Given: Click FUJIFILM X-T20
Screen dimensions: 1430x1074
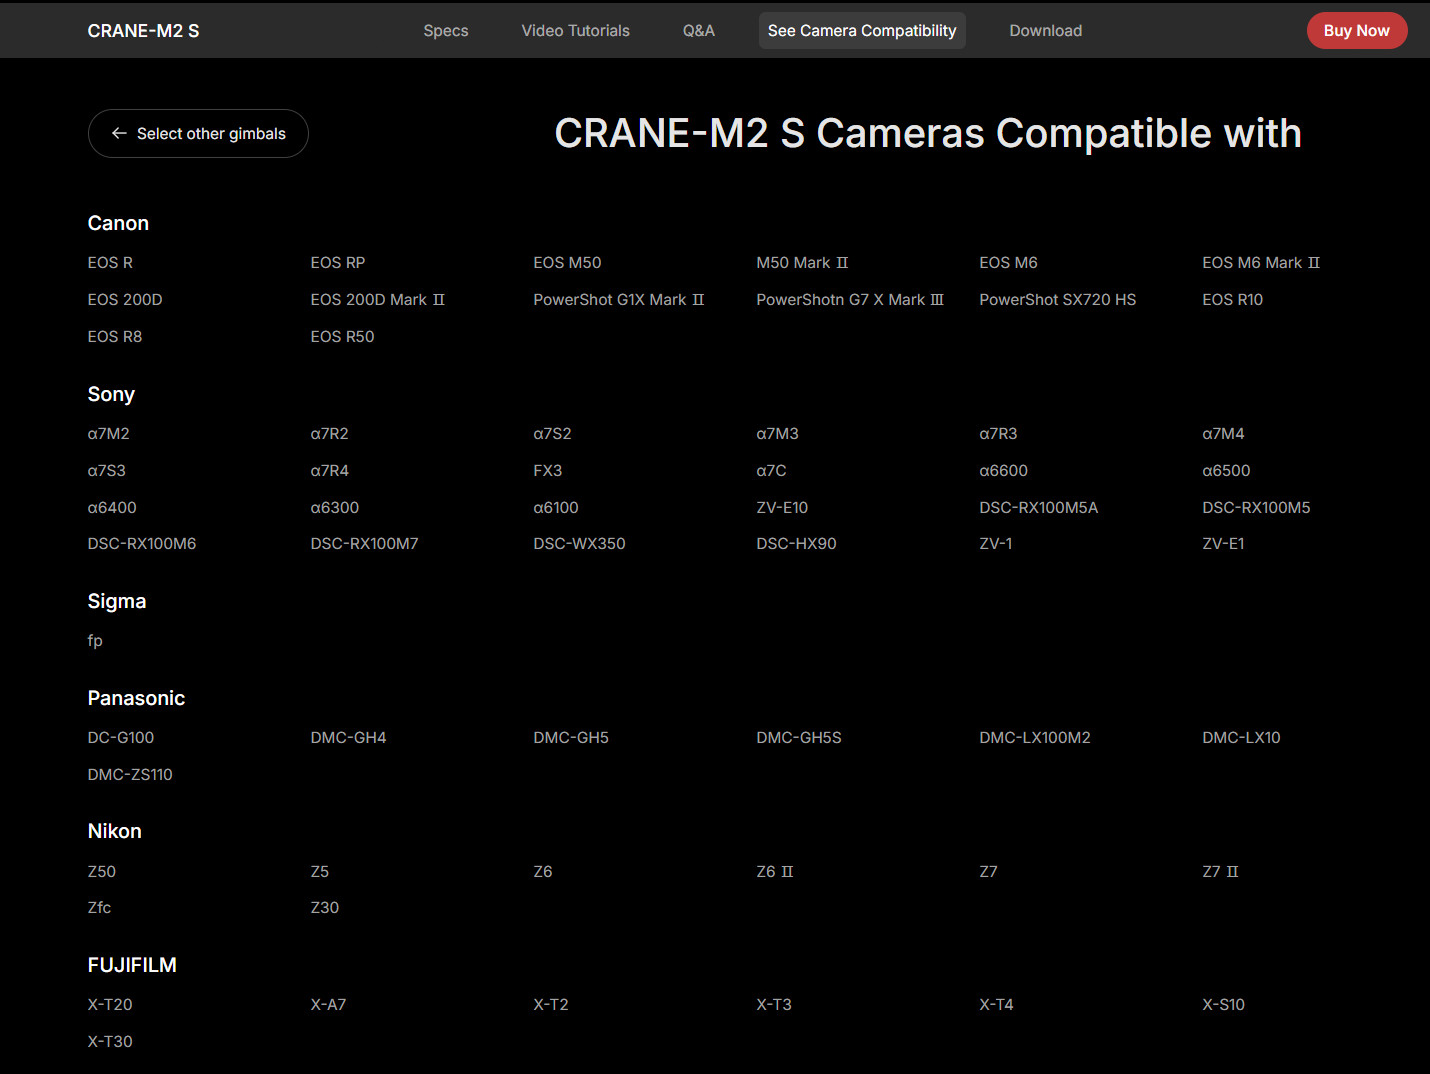Looking at the screenshot, I should pos(110,1005).
